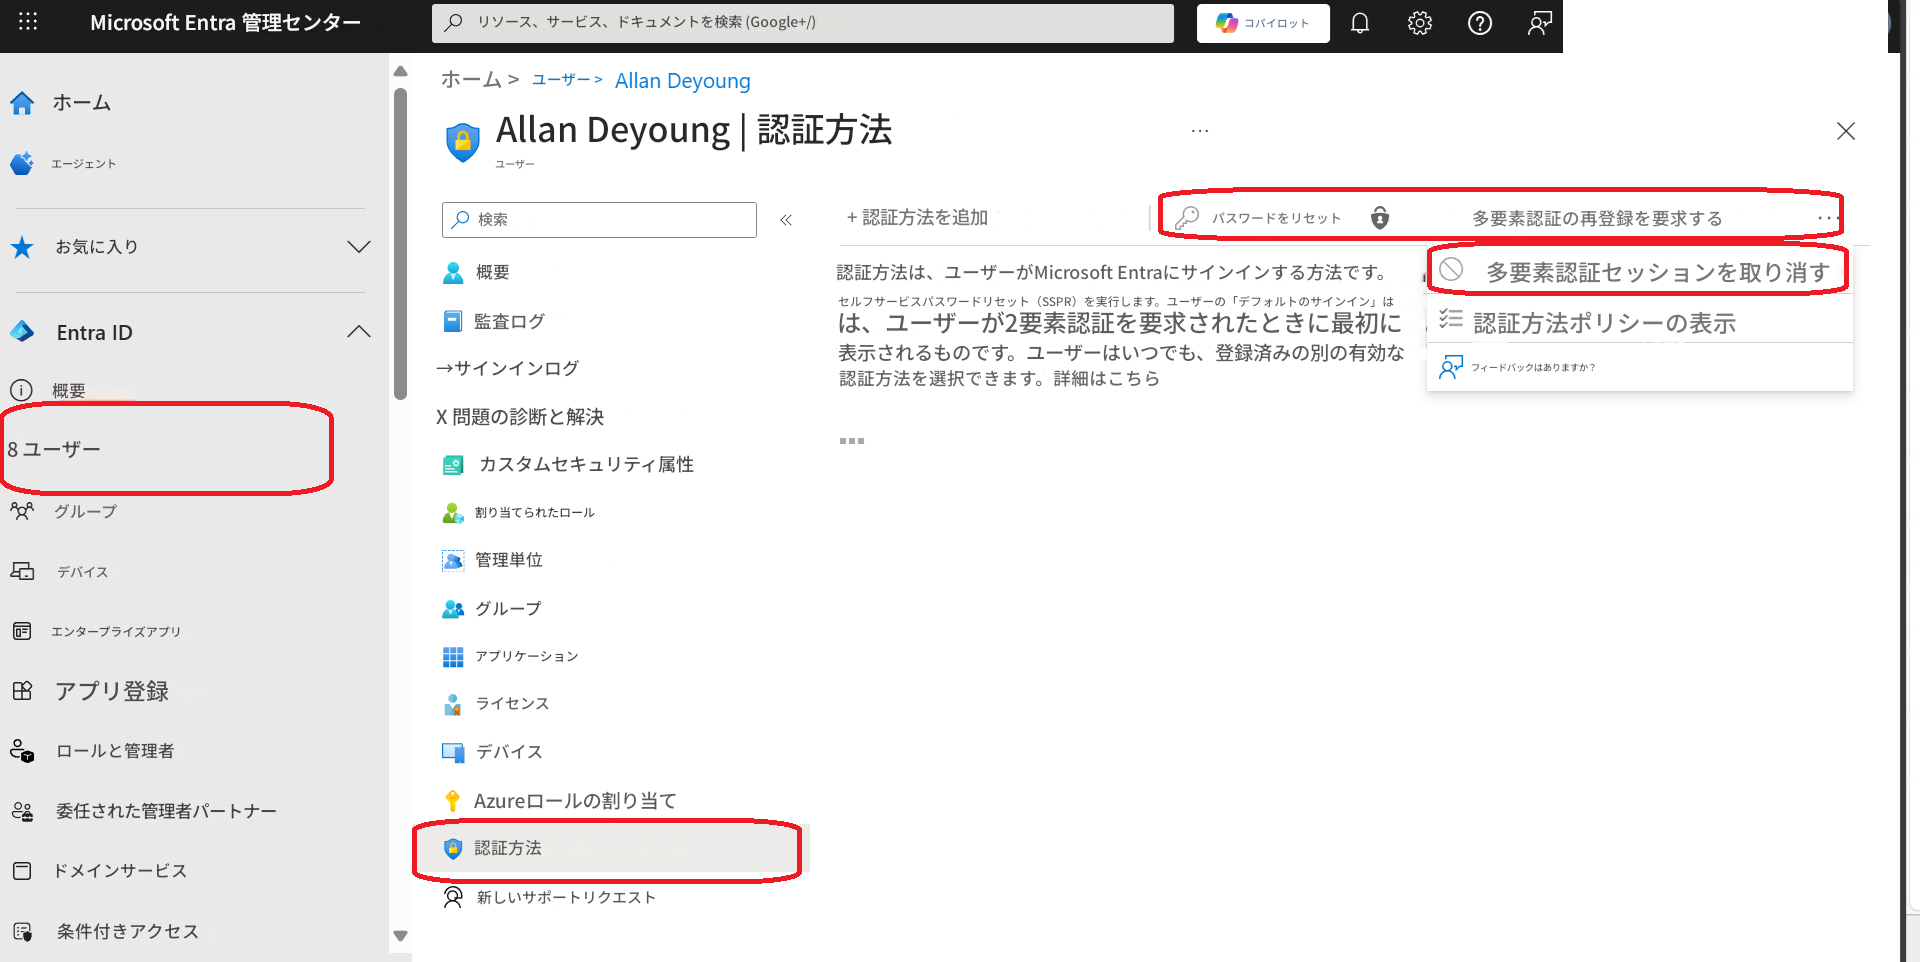Go to ホーム in the left navigation
The image size is (1920, 962).
click(x=82, y=103)
